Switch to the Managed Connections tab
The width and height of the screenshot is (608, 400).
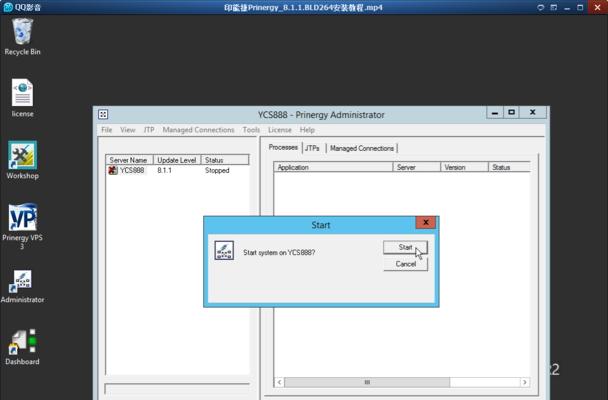pyautogui.click(x=362, y=148)
